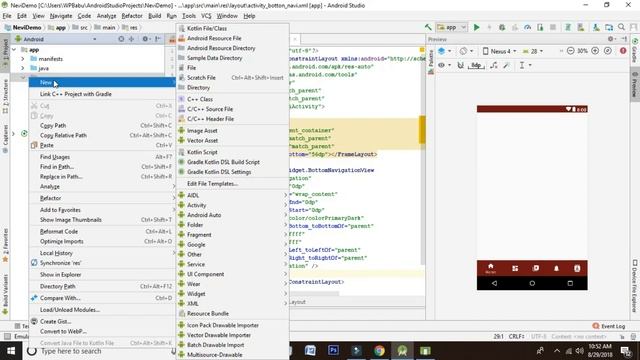Select Vector Drawable Importer

click(233, 335)
